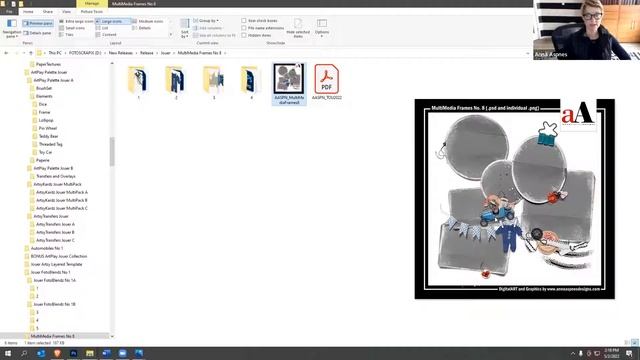The height and width of the screenshot is (360, 640).
Task: Select Transfers and Overlays folder
Action: 56,176
